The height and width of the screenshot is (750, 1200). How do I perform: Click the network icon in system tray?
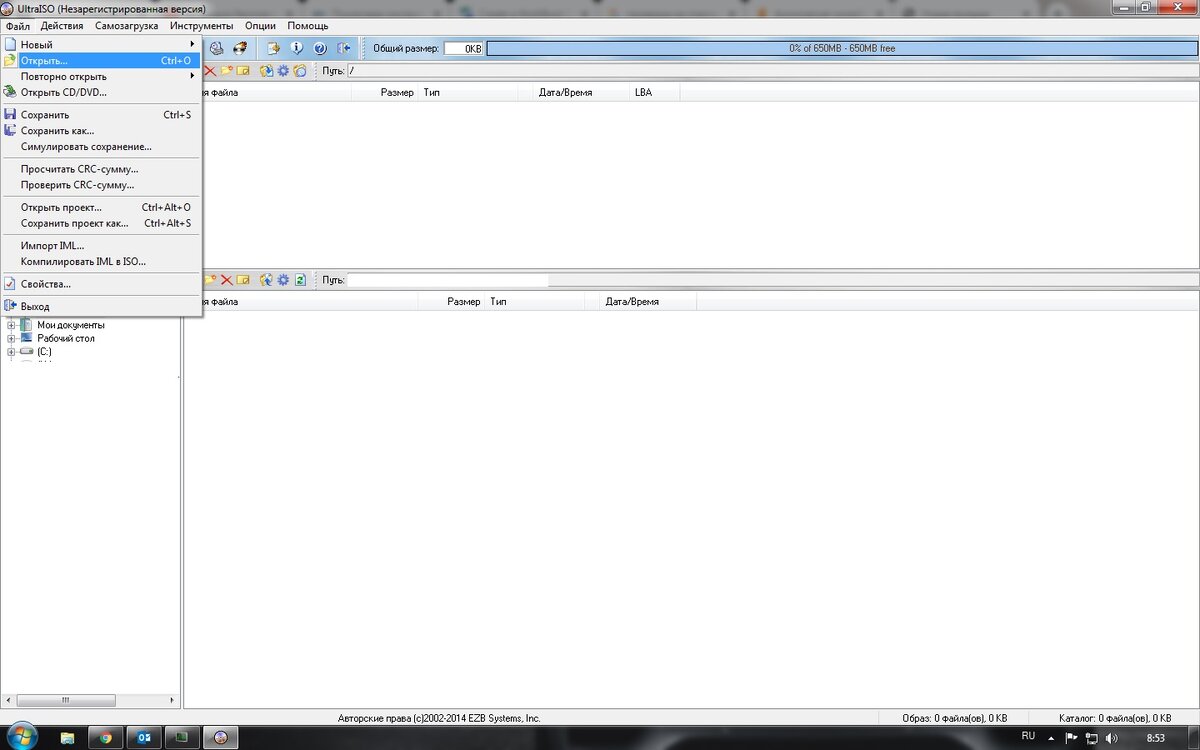[x=1092, y=738]
